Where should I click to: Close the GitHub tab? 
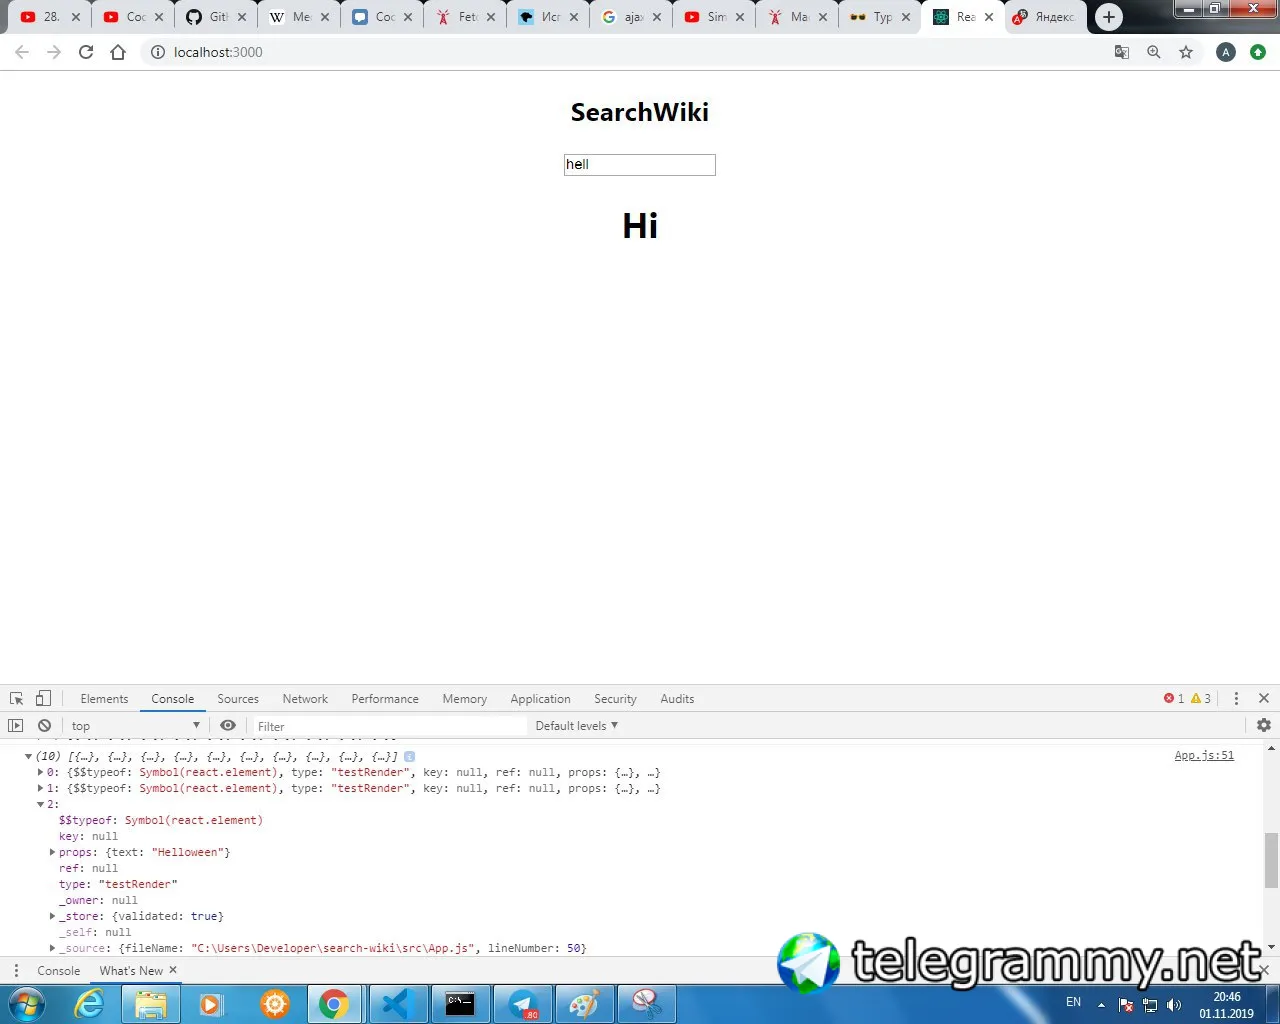coord(242,17)
